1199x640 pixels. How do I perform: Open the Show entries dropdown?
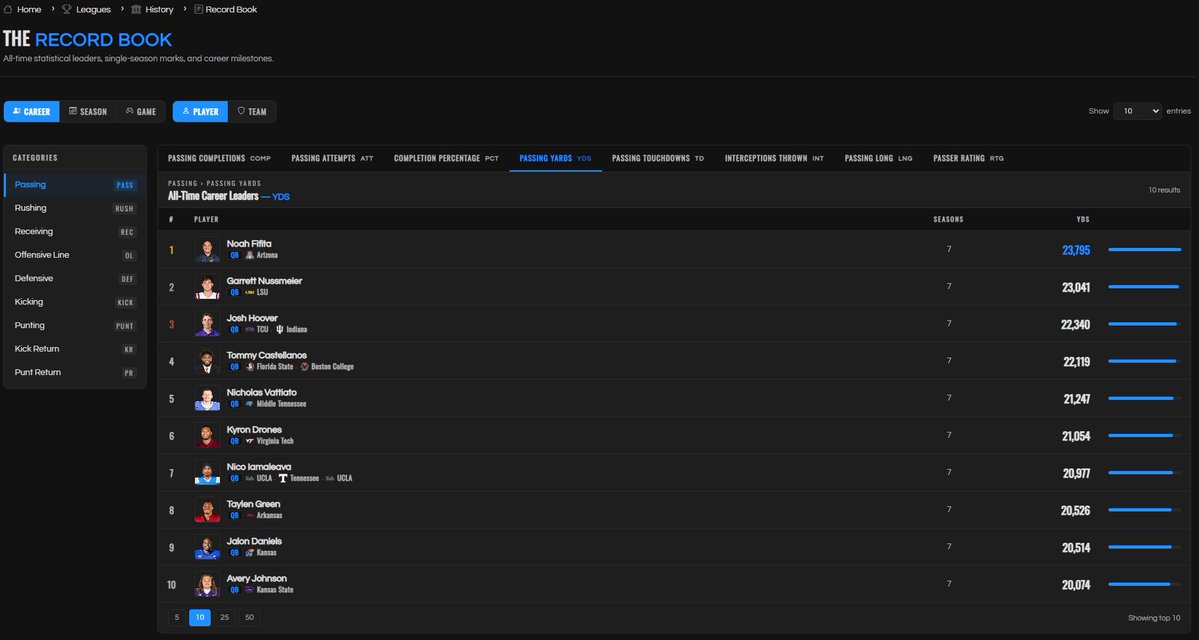1137,111
